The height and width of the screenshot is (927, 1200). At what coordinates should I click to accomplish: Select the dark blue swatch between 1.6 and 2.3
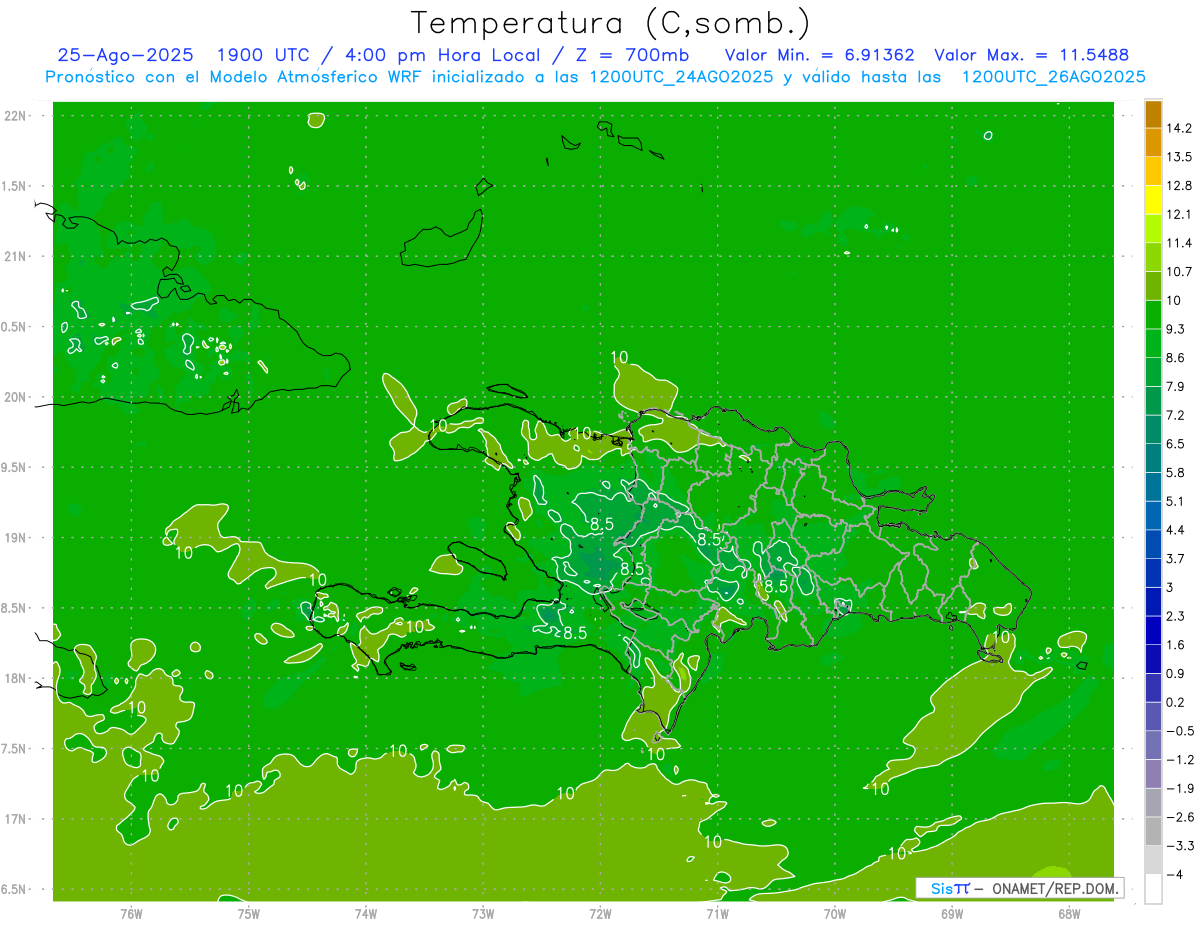1153,631
